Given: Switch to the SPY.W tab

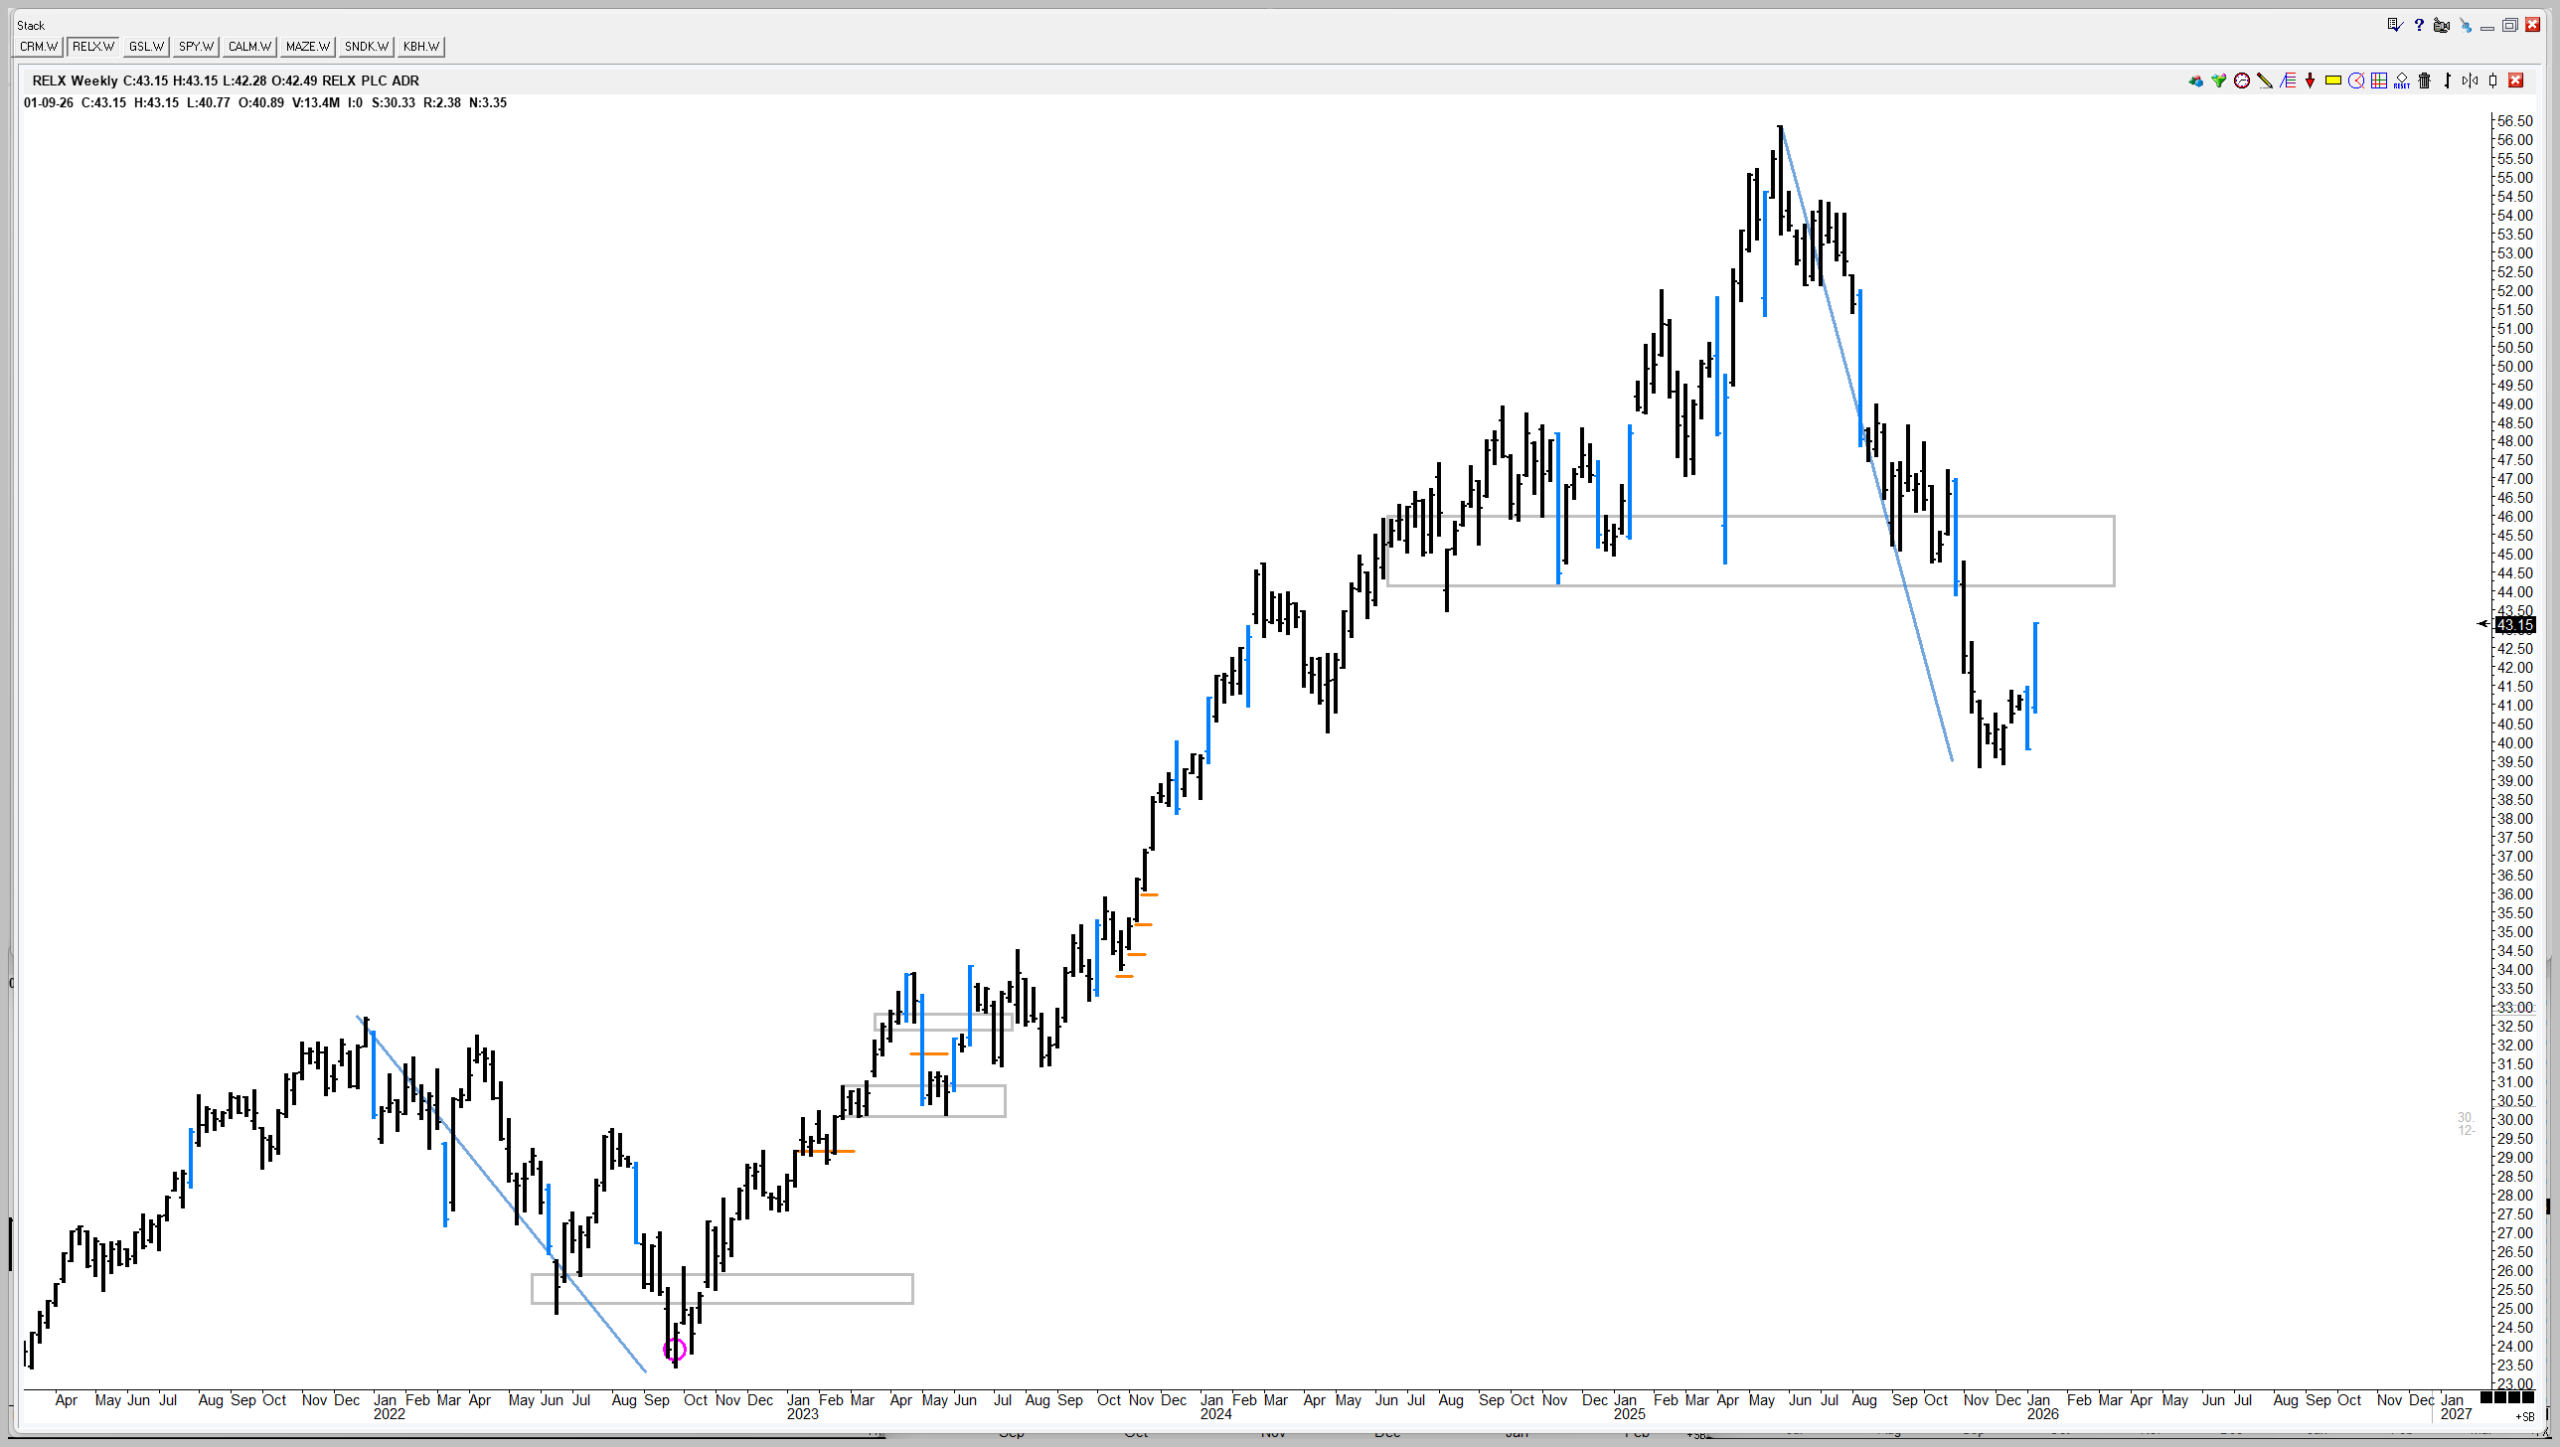Looking at the screenshot, I should point(196,47).
